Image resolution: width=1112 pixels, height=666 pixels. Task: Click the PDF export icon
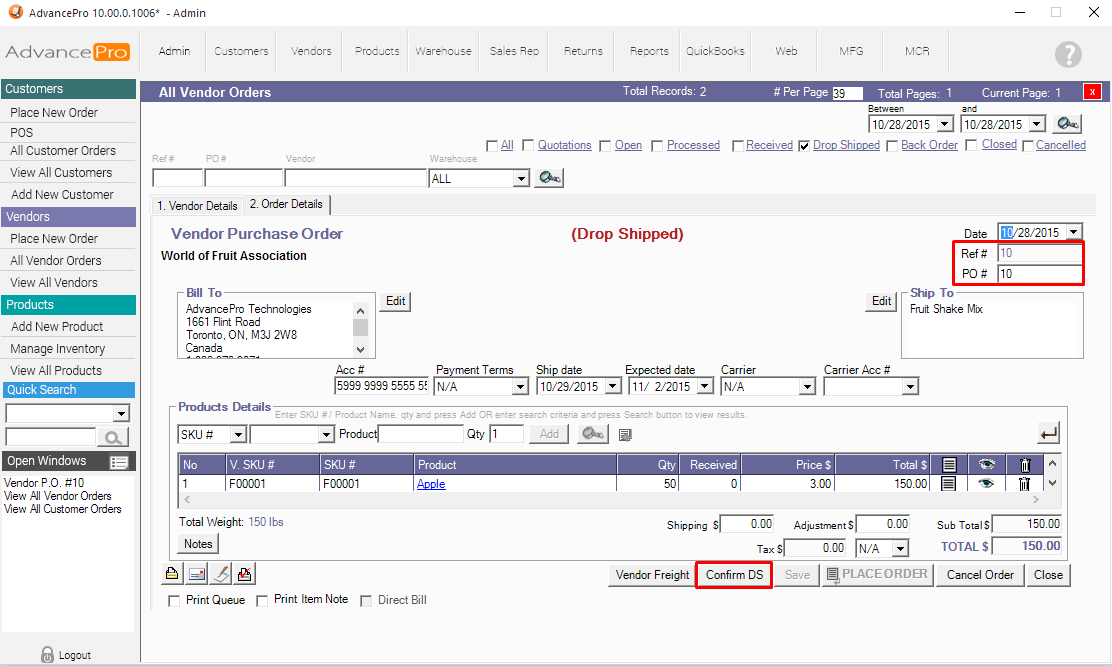point(245,574)
